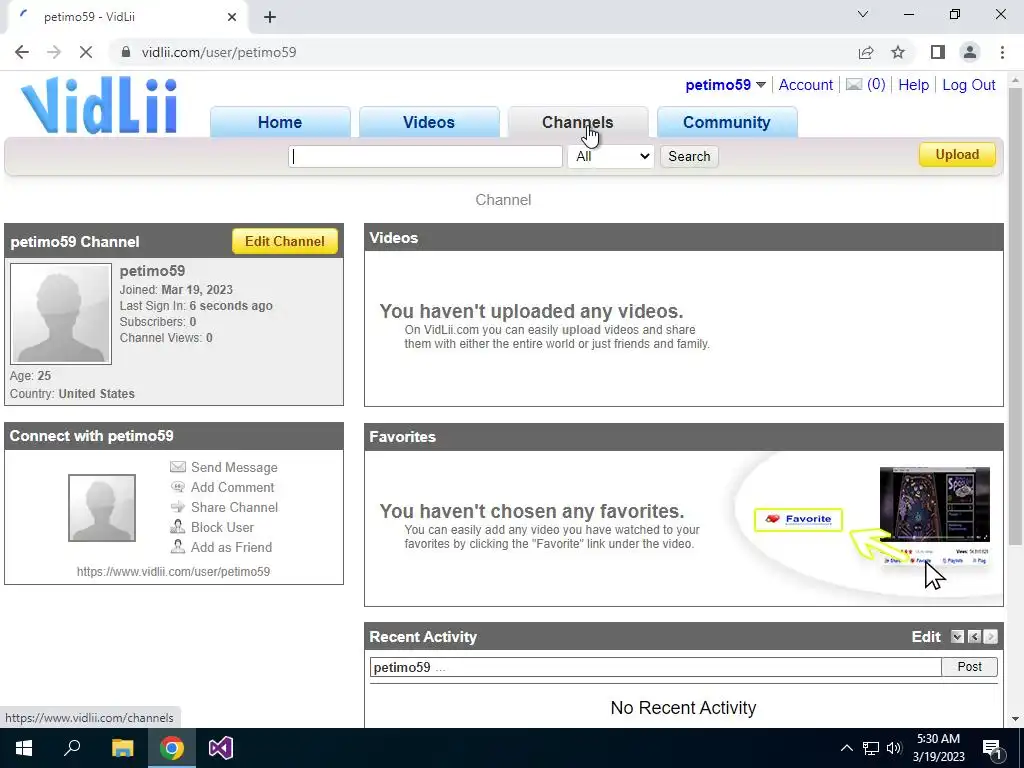Screen dimensions: 1024x768
Task: Open taskbar search magnifier
Action: [72, 748]
